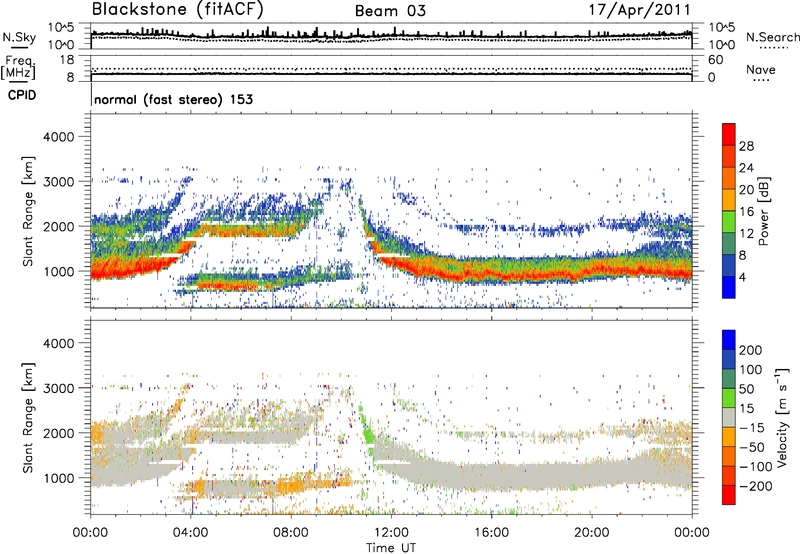Image resolution: width=800 pixels, height=554 pixels.
Task: Select the "28" Power colorbar label
Action: click(x=746, y=146)
